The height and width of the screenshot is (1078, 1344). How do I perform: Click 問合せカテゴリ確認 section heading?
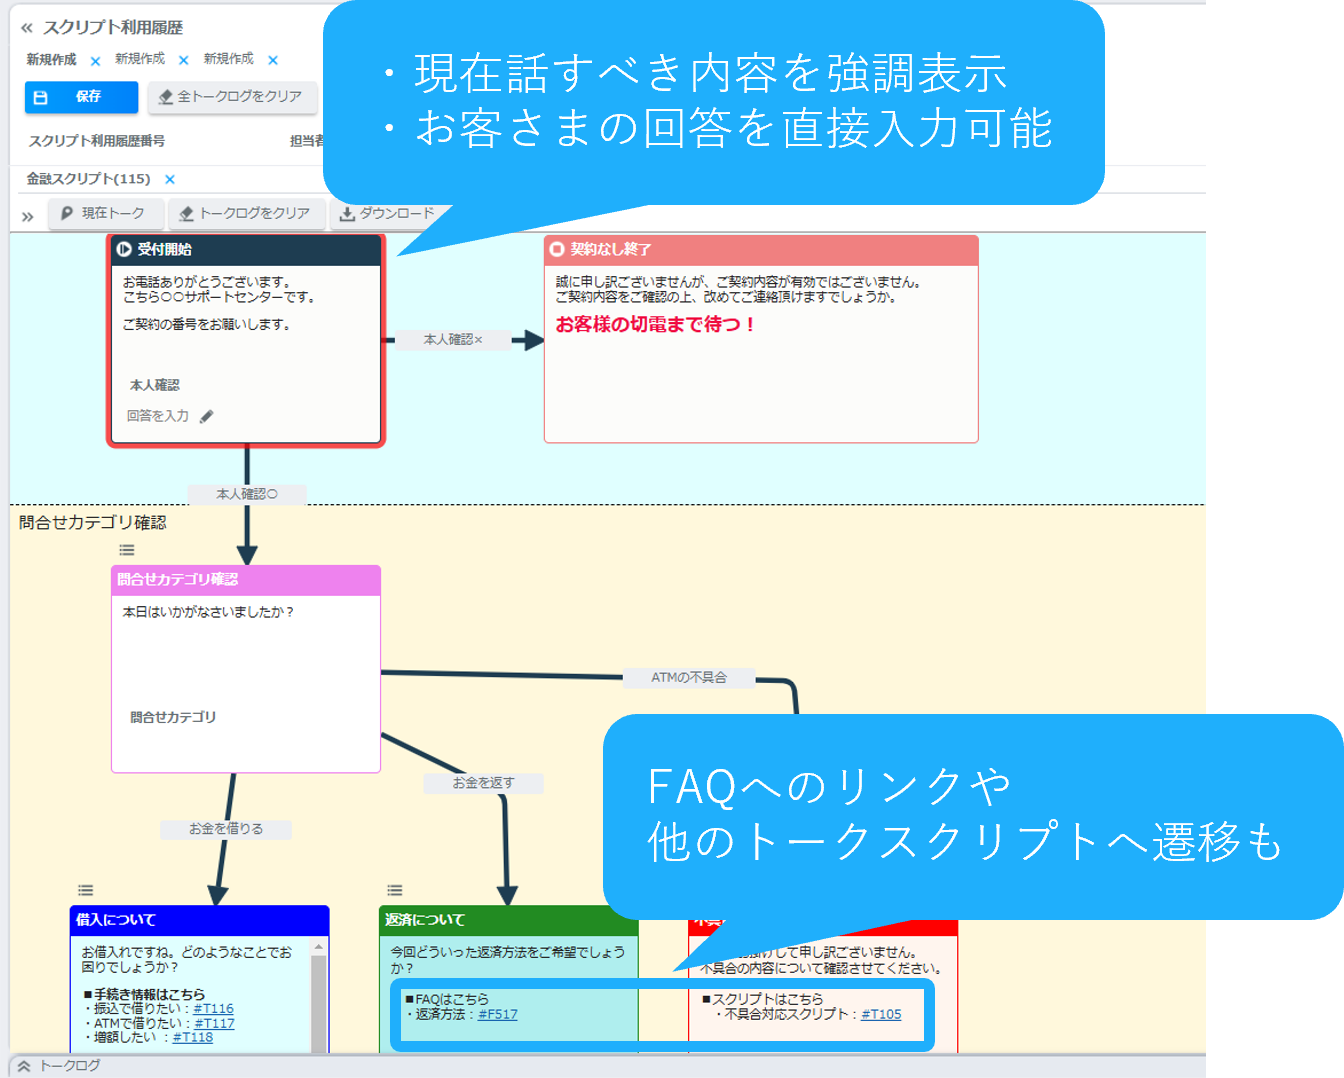tap(93, 522)
